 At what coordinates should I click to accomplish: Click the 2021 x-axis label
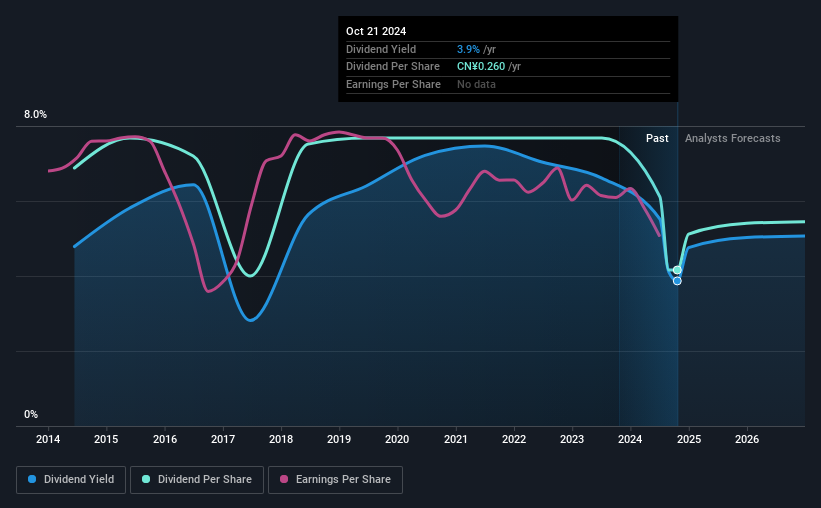456,439
